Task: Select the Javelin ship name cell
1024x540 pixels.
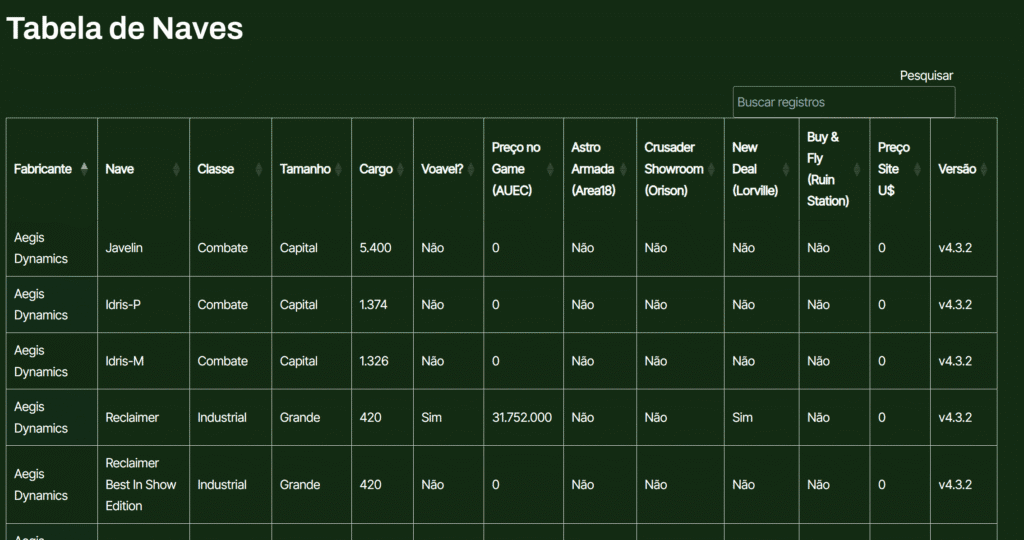Action: point(124,248)
